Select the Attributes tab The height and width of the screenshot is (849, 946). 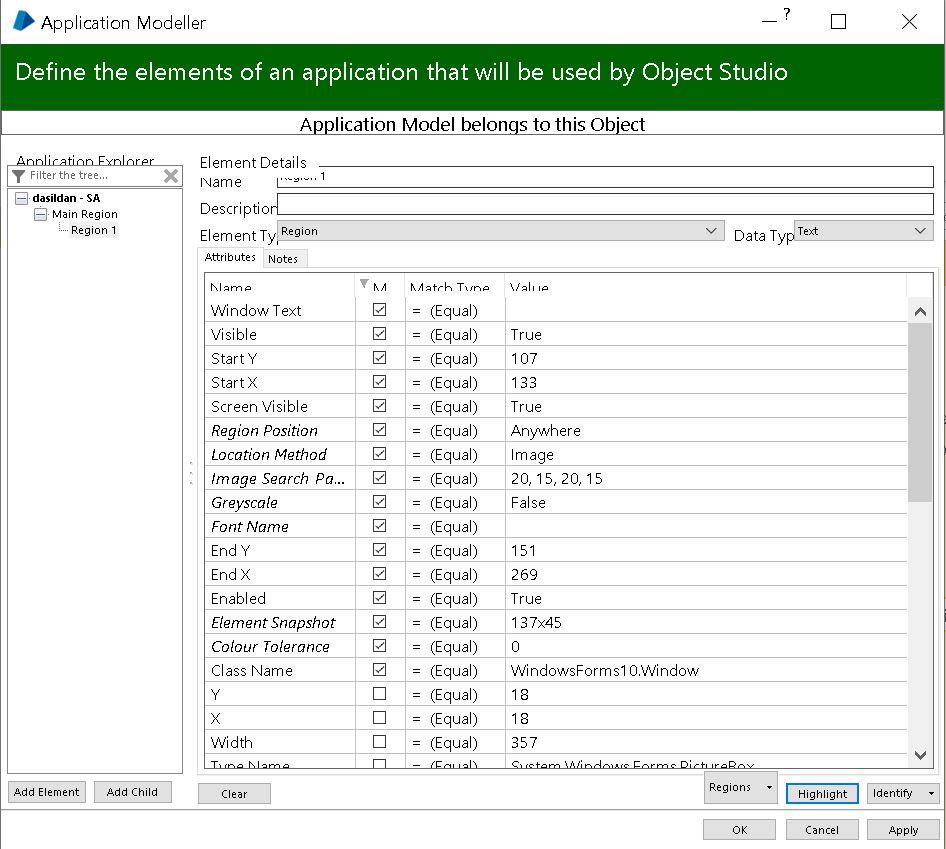[x=230, y=258]
